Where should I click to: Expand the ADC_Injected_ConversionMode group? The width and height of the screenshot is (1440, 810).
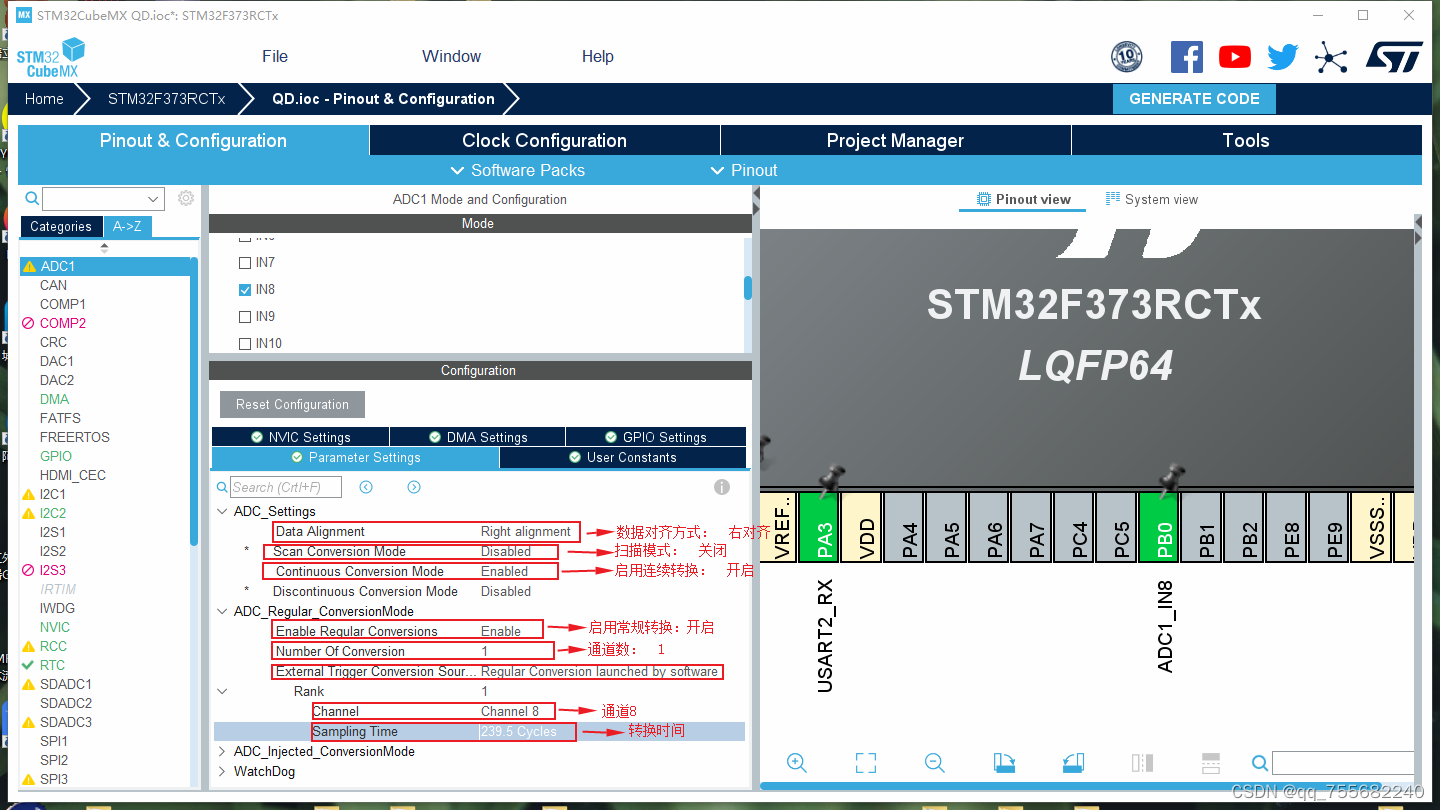[x=222, y=751]
